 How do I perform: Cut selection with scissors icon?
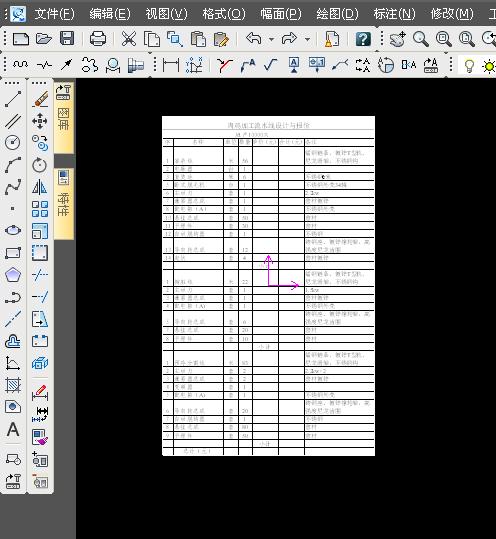click(x=129, y=39)
